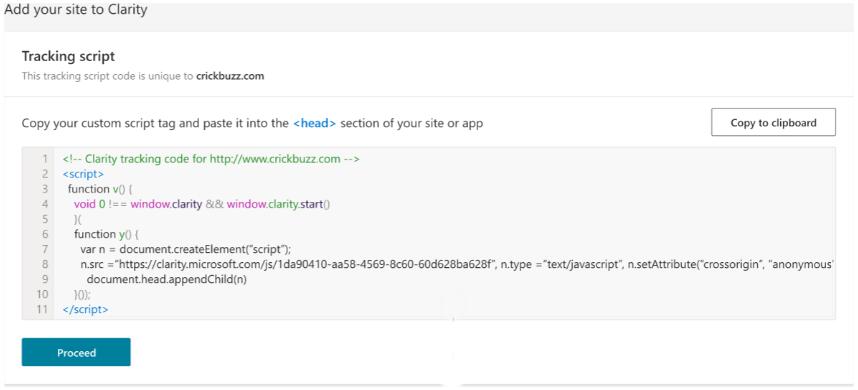858x390 pixels.
Task: Click the Tracking script heading
Action: pos(68,56)
